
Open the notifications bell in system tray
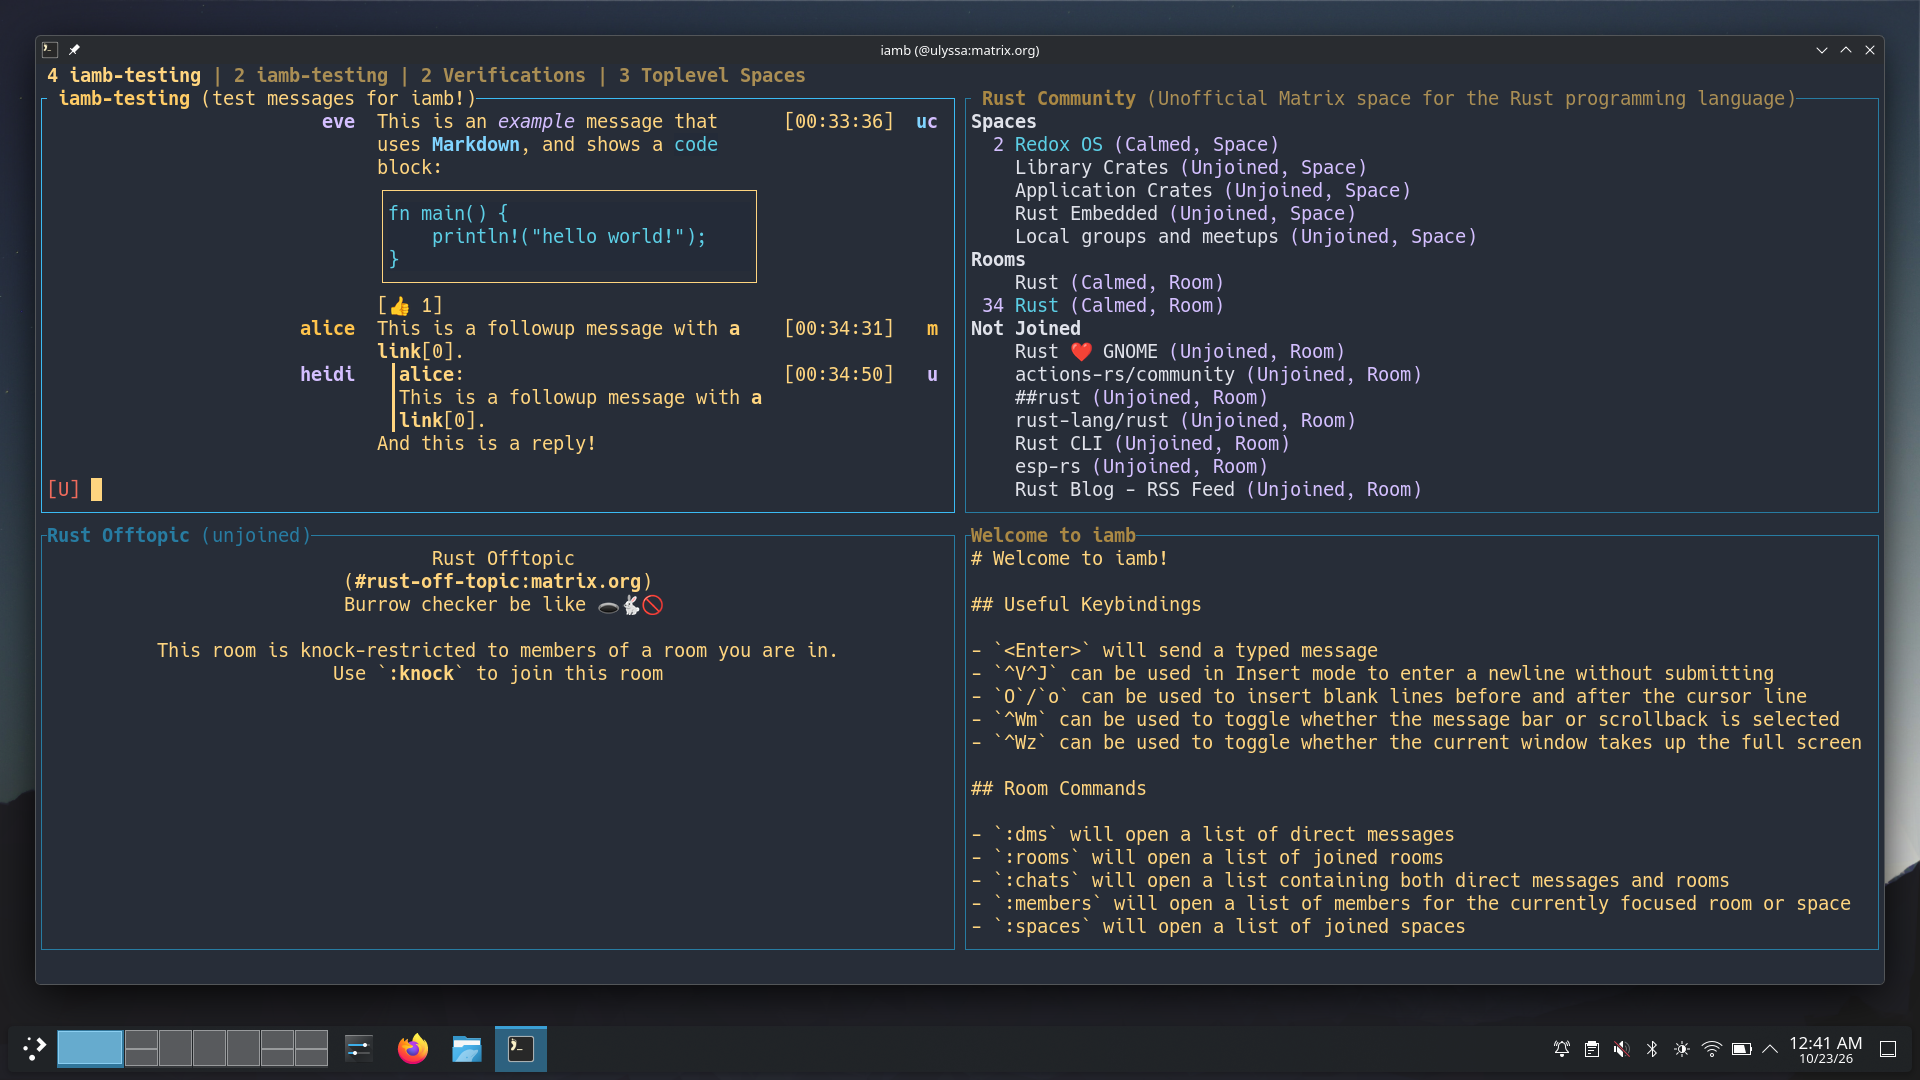click(1562, 1049)
